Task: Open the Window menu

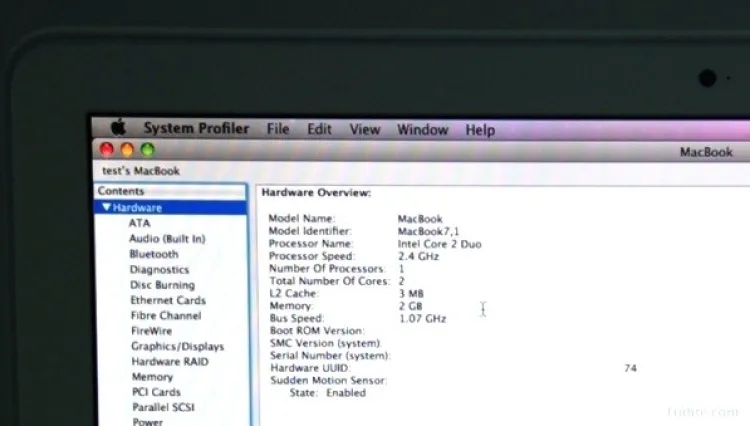Action: tap(422, 129)
